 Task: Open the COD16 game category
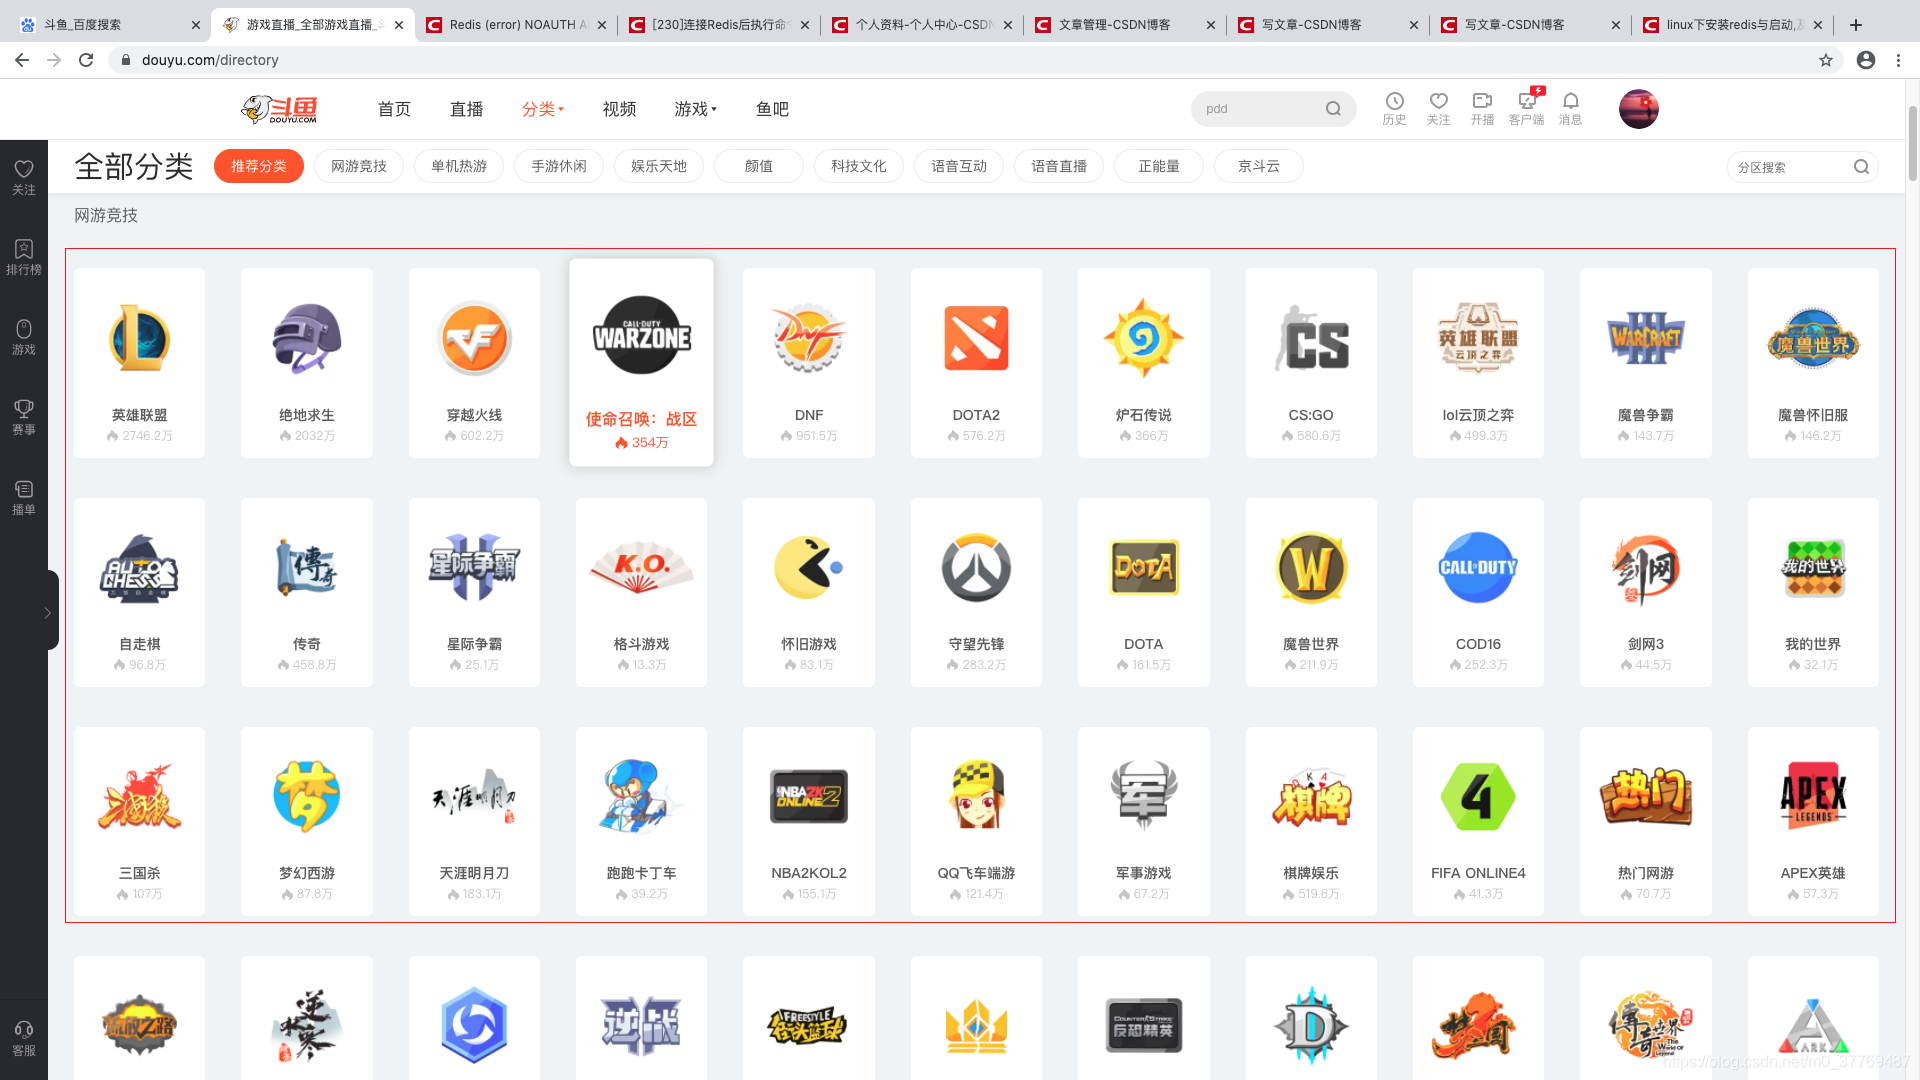[x=1478, y=592]
